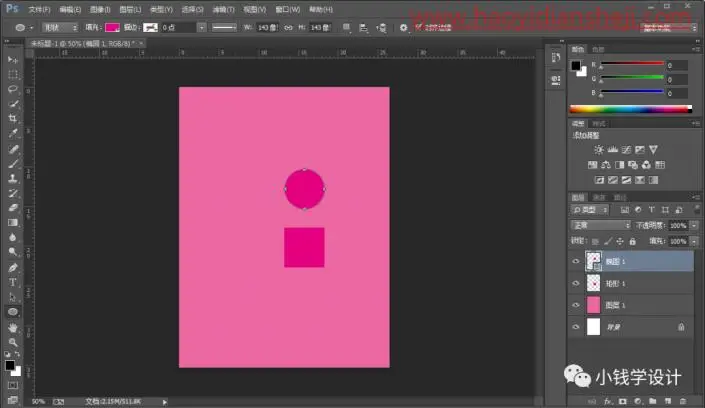Open the layer opacity dropdown arrow

click(694, 225)
